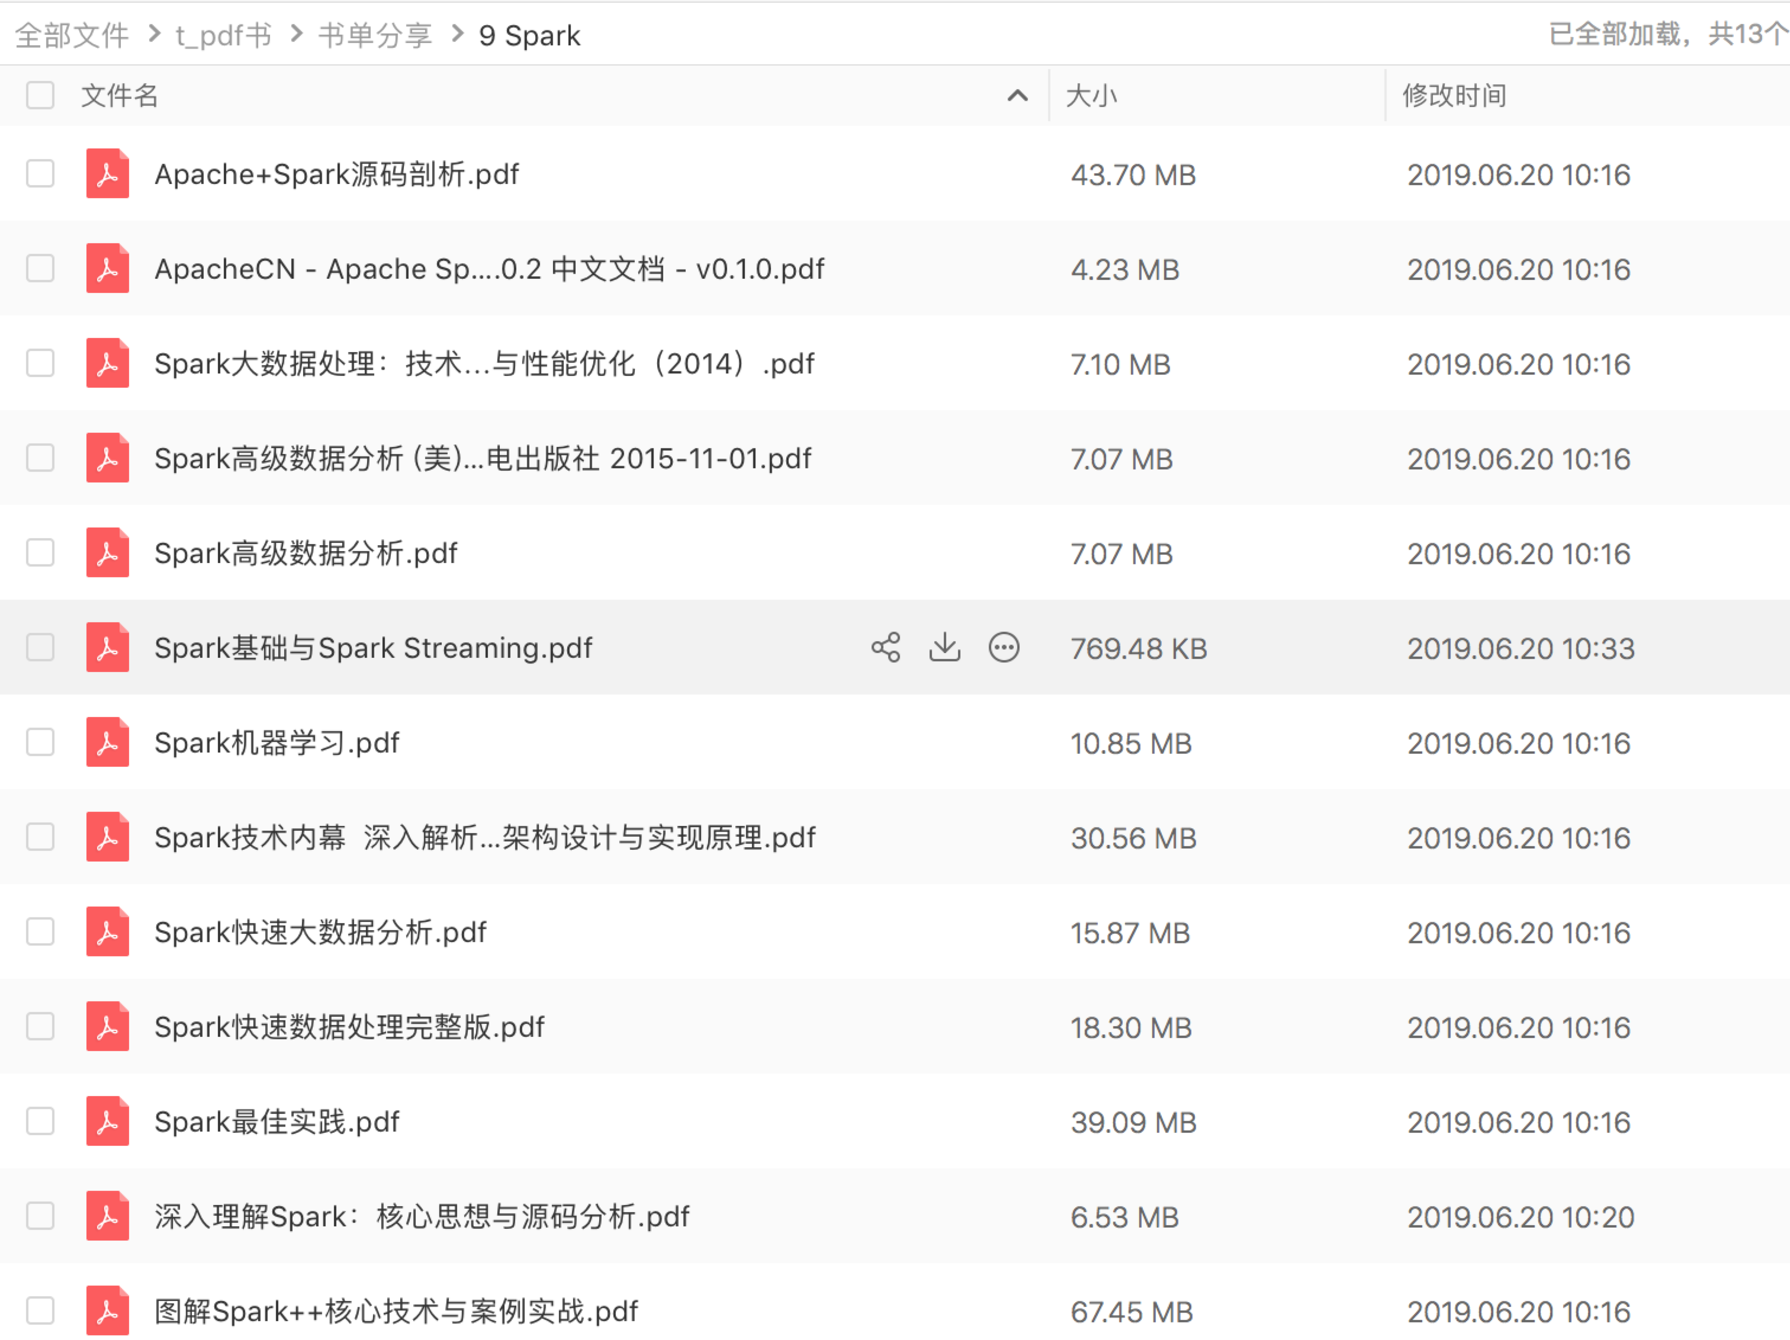Select checkbox for ApacheCN Apache Spark 中文文档

point(40,269)
